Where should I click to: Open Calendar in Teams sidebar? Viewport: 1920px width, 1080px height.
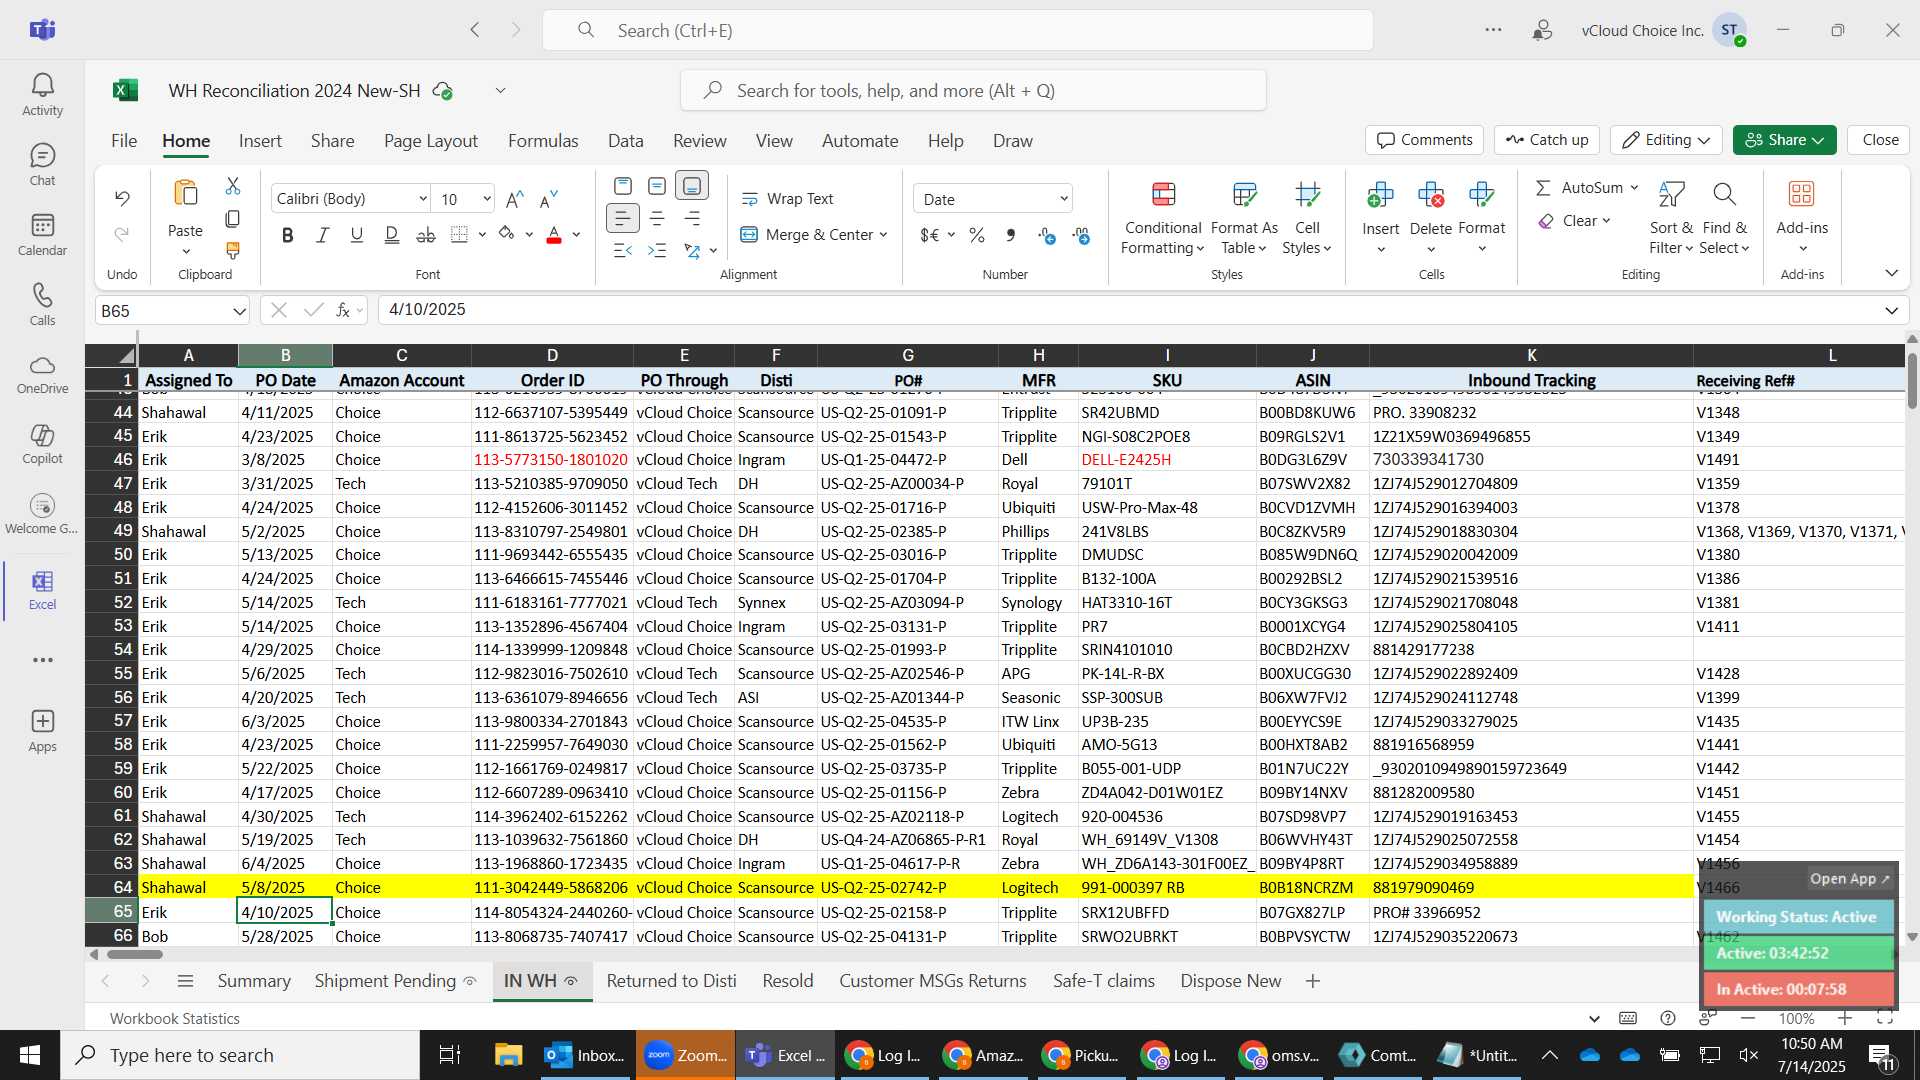click(42, 235)
